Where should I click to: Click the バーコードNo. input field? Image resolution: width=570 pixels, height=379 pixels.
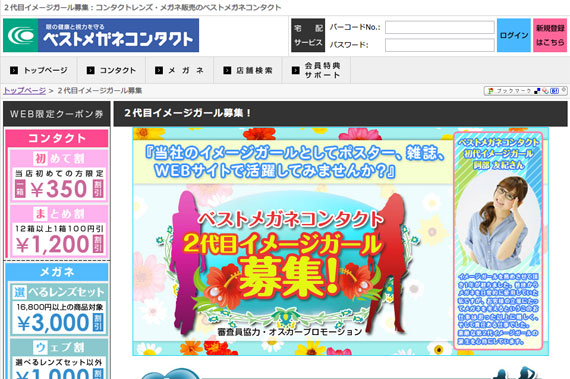pos(439,27)
